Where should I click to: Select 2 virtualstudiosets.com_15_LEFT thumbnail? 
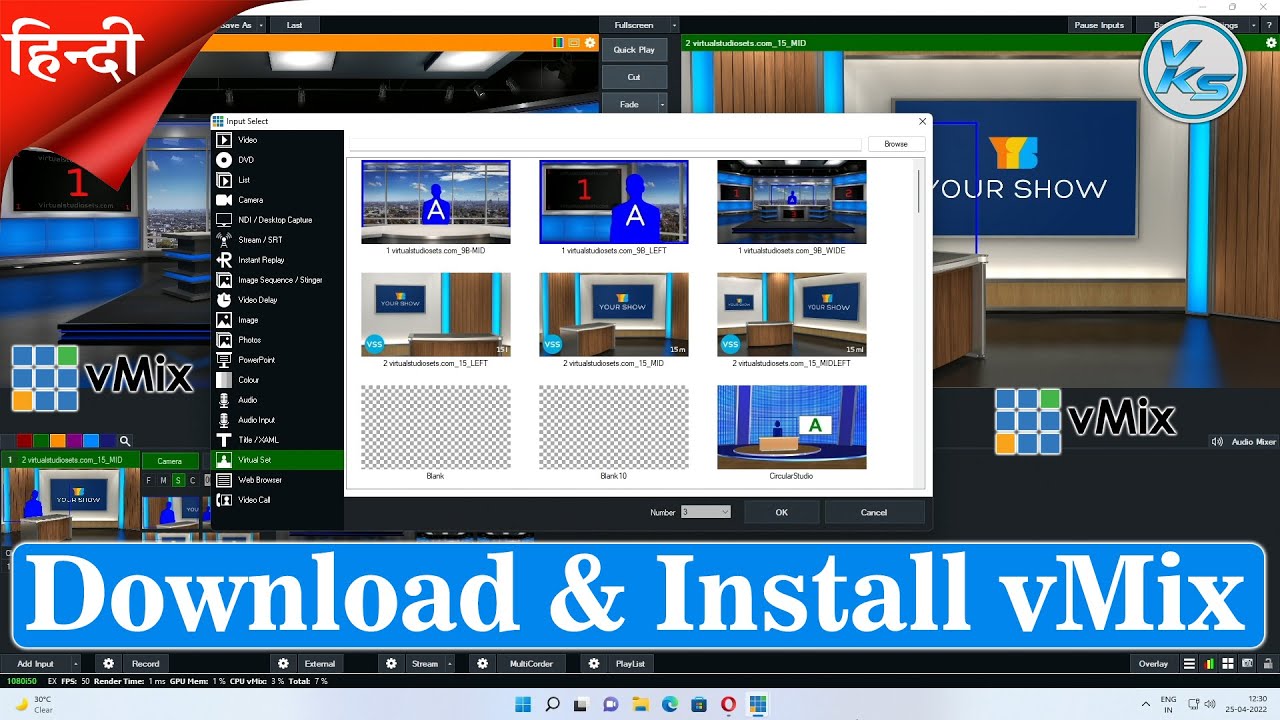pos(436,315)
